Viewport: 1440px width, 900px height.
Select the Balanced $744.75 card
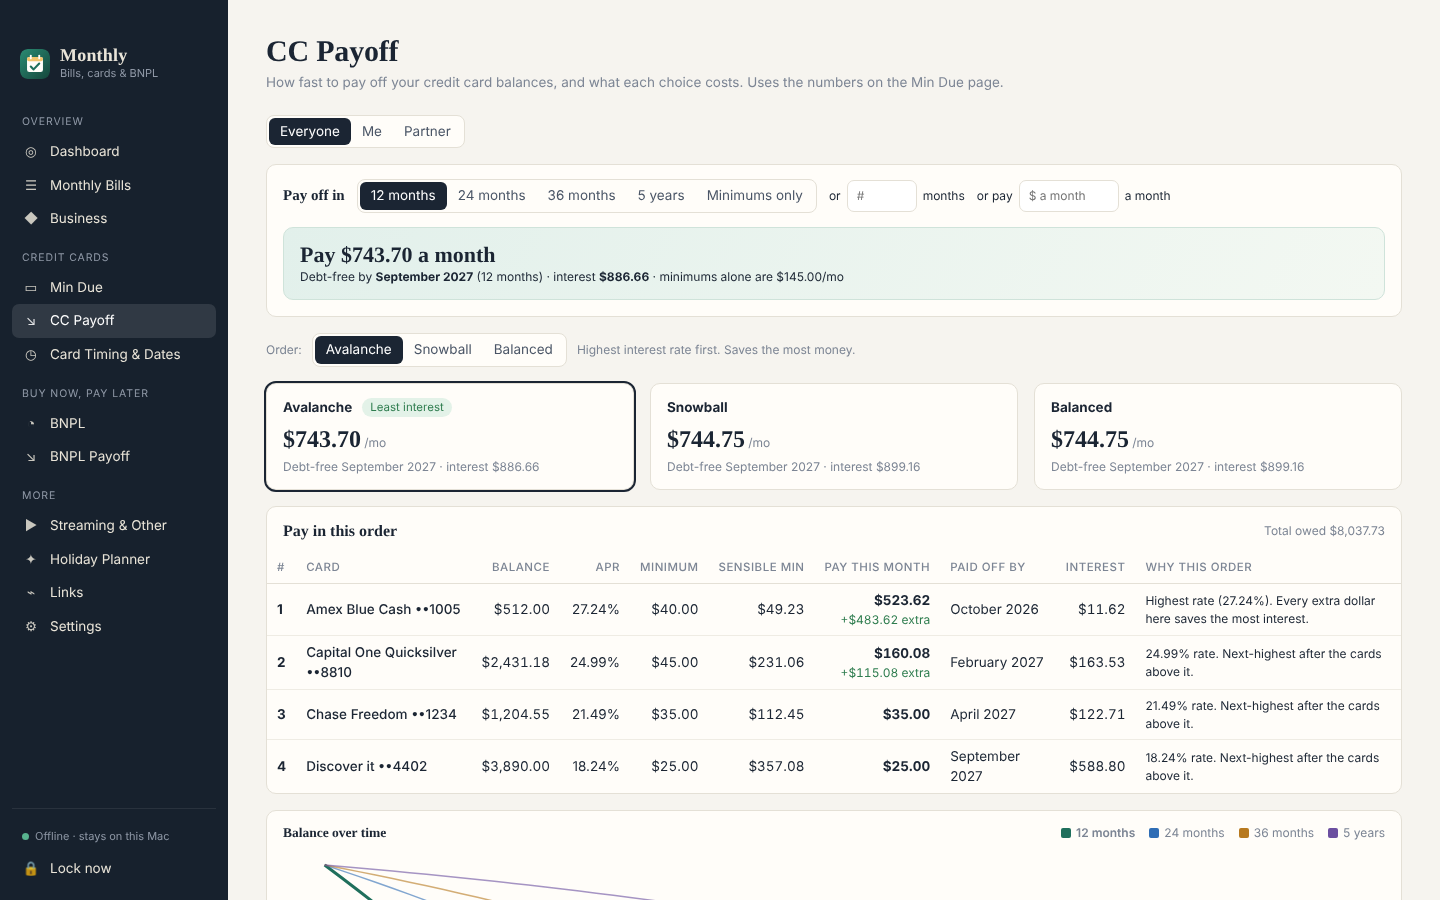click(1218, 437)
